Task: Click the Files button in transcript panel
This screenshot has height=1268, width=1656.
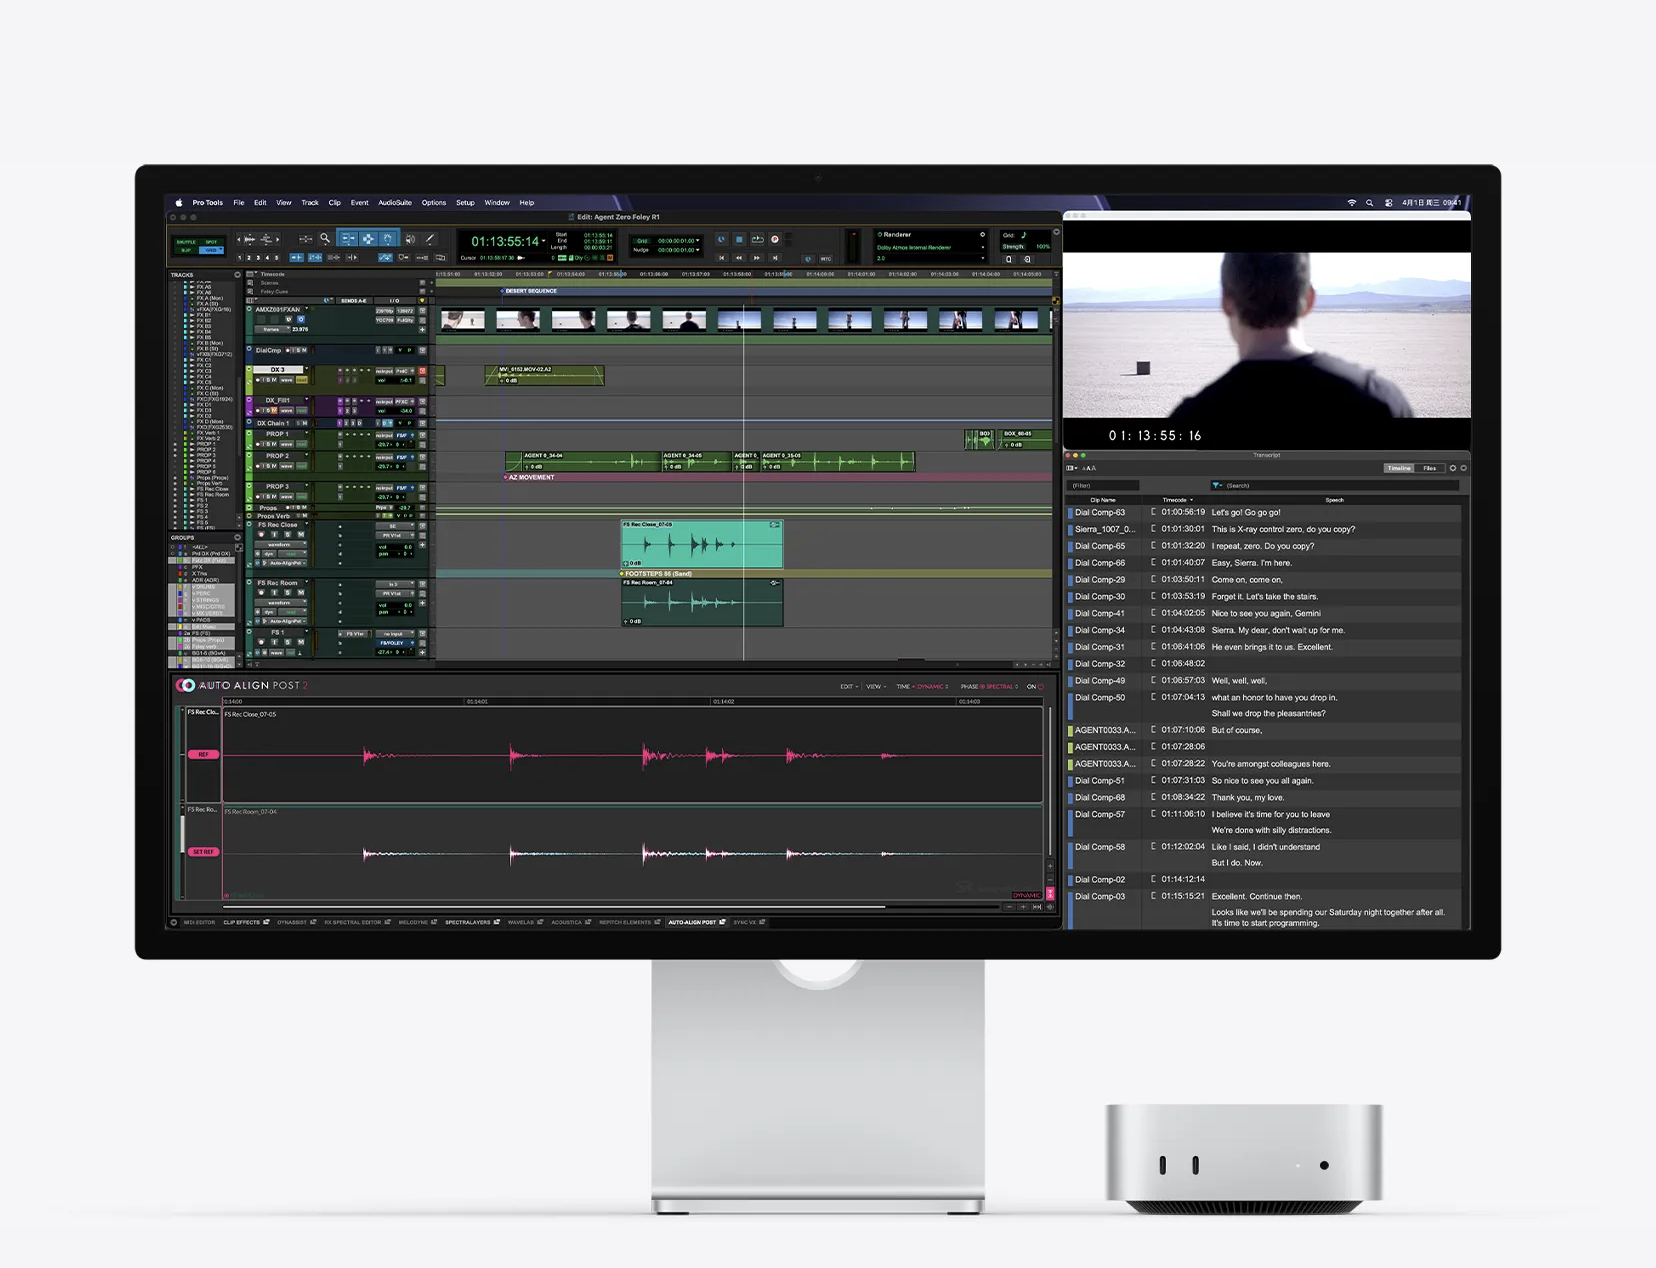Action: 1430,468
